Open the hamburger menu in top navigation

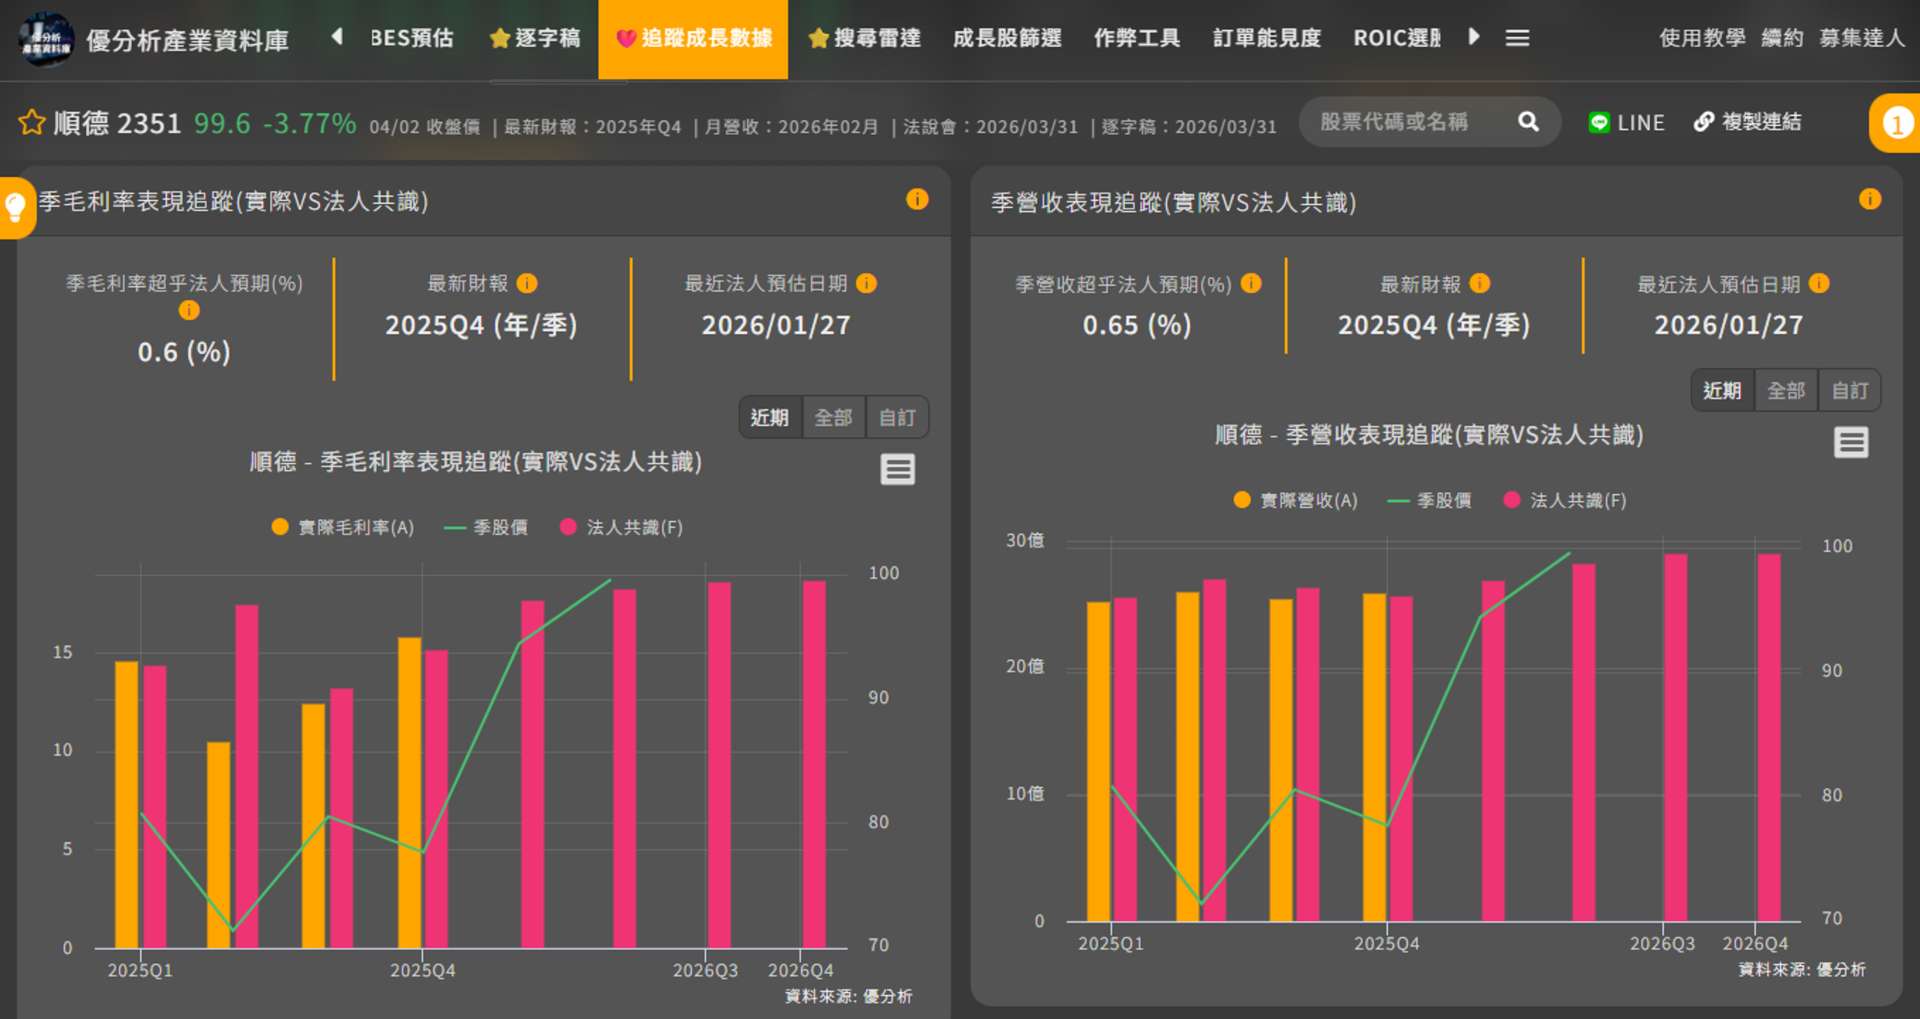click(x=1517, y=38)
